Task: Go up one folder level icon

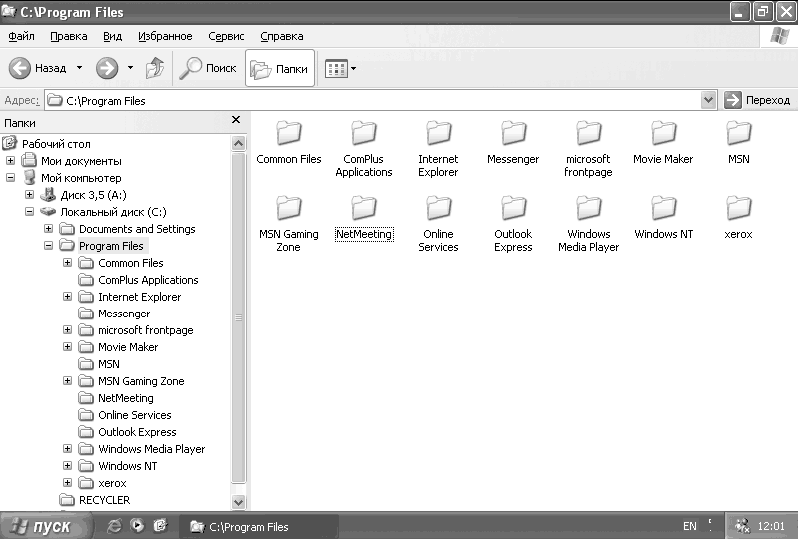Action: tap(155, 68)
